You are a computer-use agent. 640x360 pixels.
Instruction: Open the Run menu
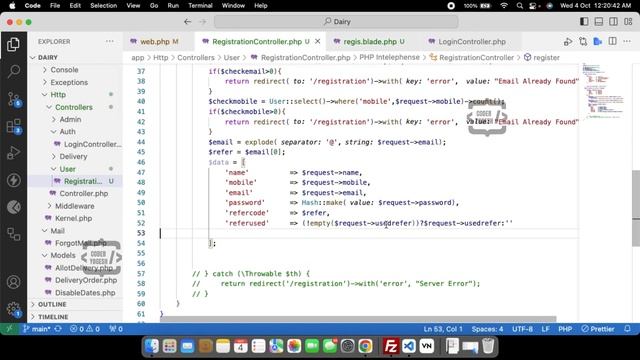tap(173, 6)
